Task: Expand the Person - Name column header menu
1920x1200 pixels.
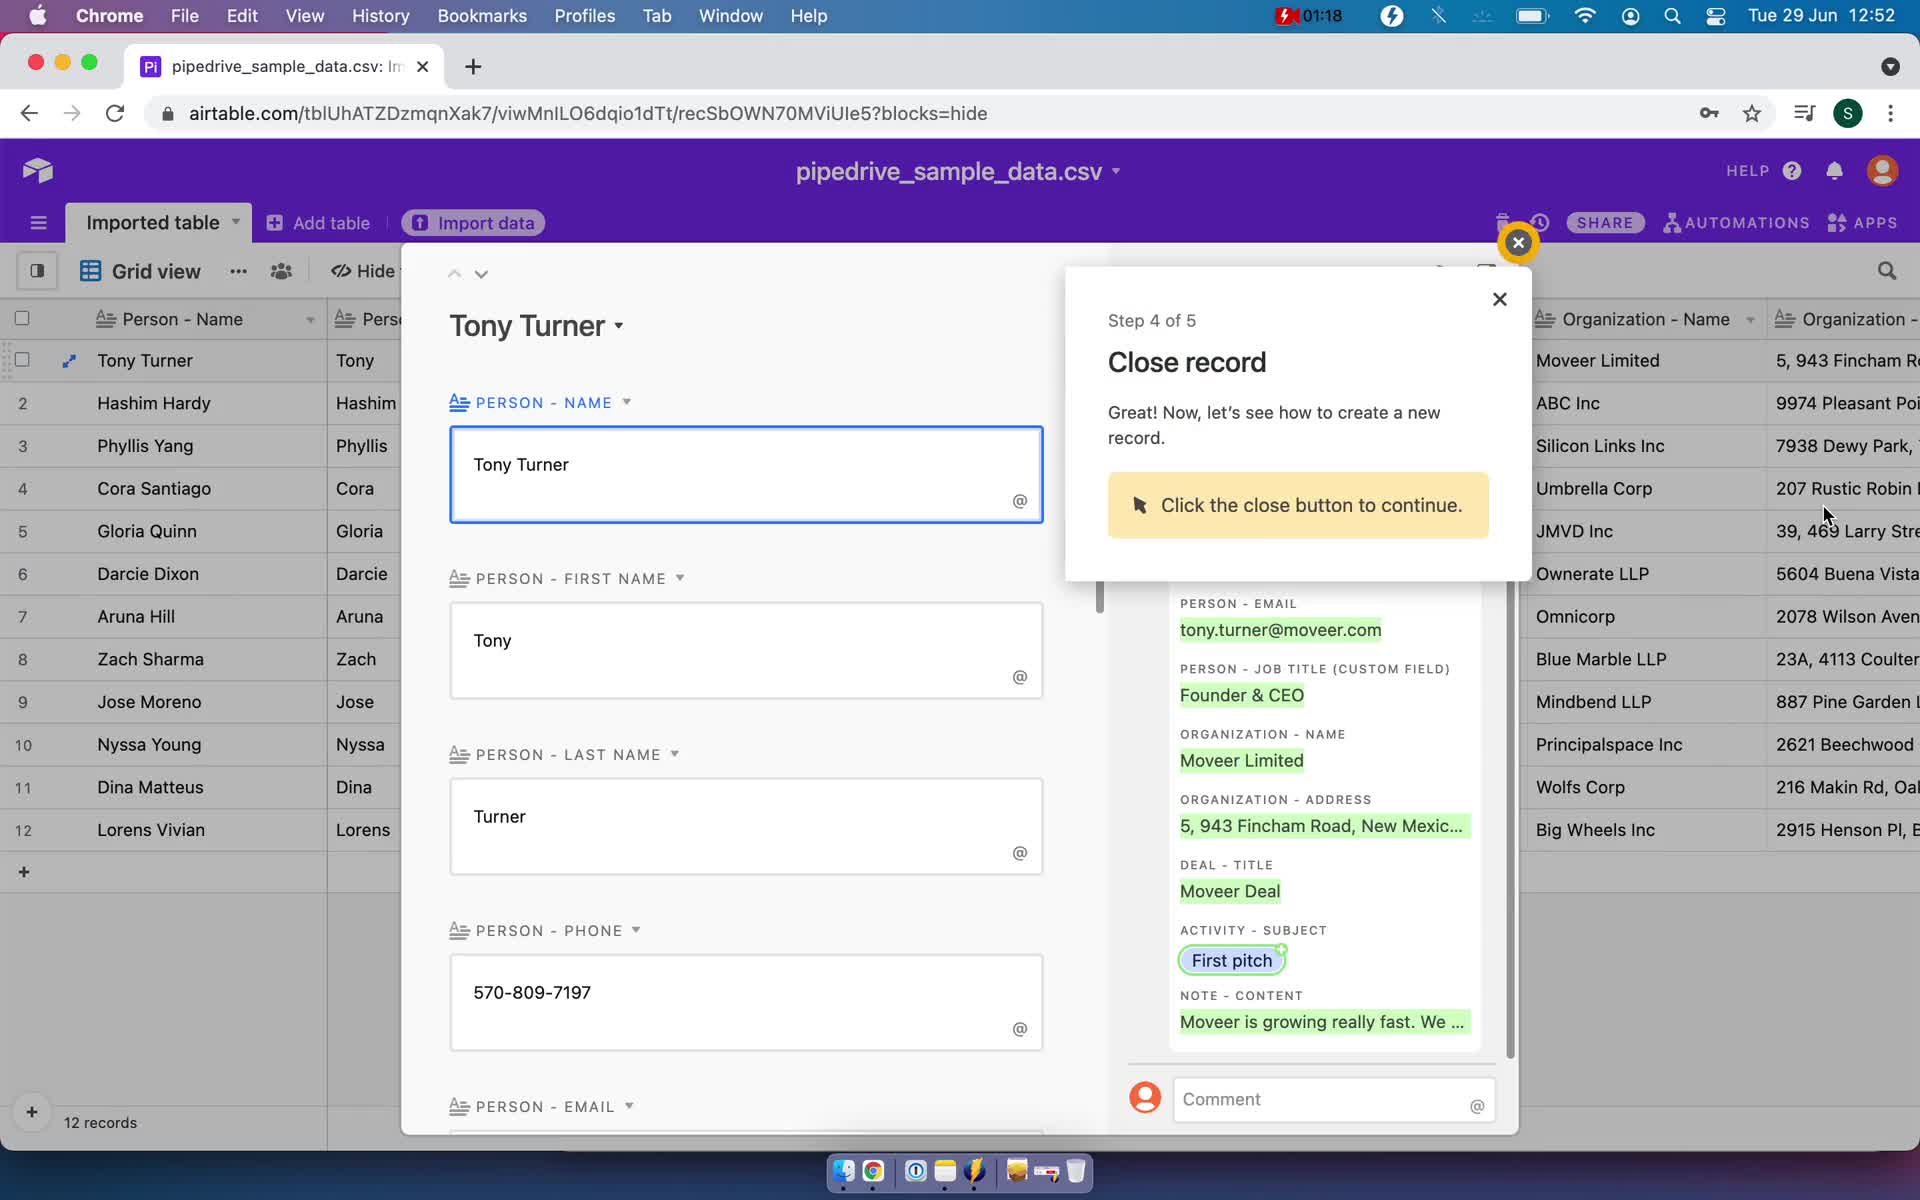Action: [310, 320]
